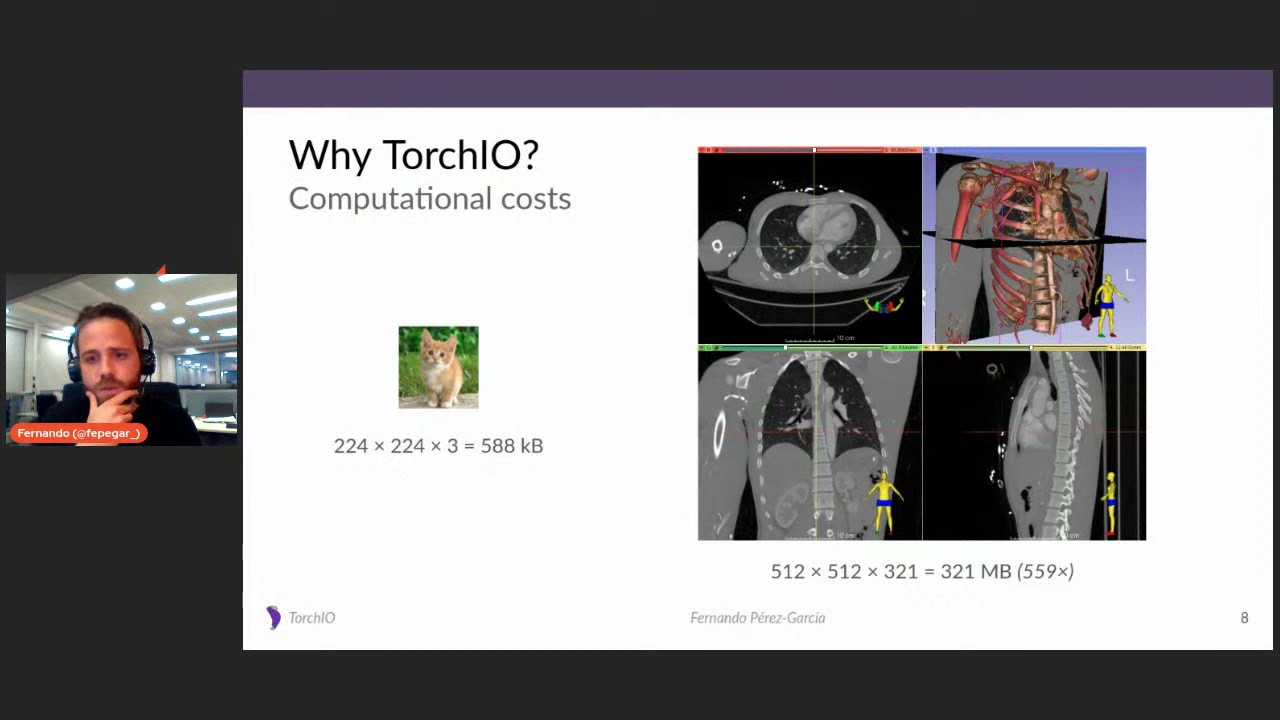This screenshot has width=1280, height=720.
Task: Click the 'Why TorchIO?' slide title
Action: click(413, 155)
